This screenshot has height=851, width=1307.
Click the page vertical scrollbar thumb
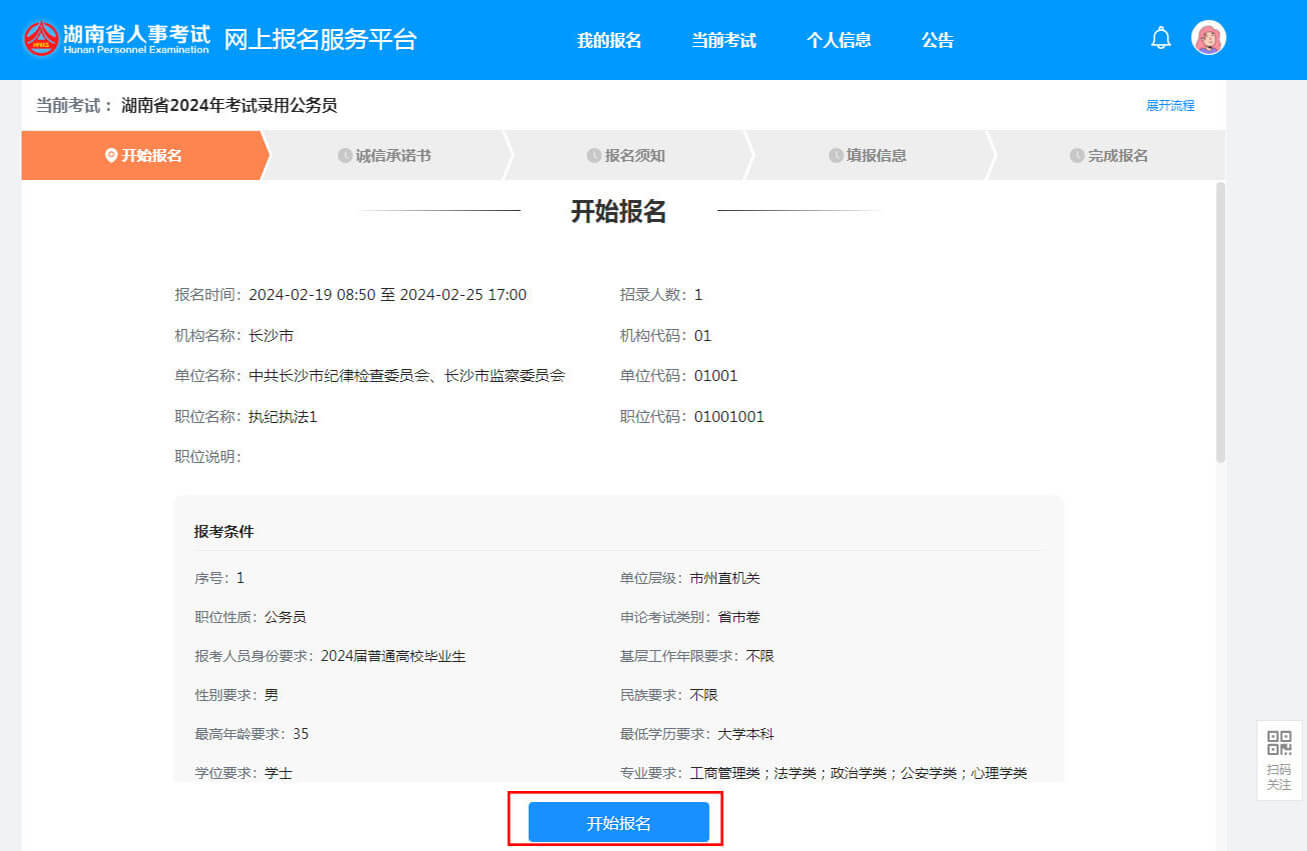(x=1220, y=322)
